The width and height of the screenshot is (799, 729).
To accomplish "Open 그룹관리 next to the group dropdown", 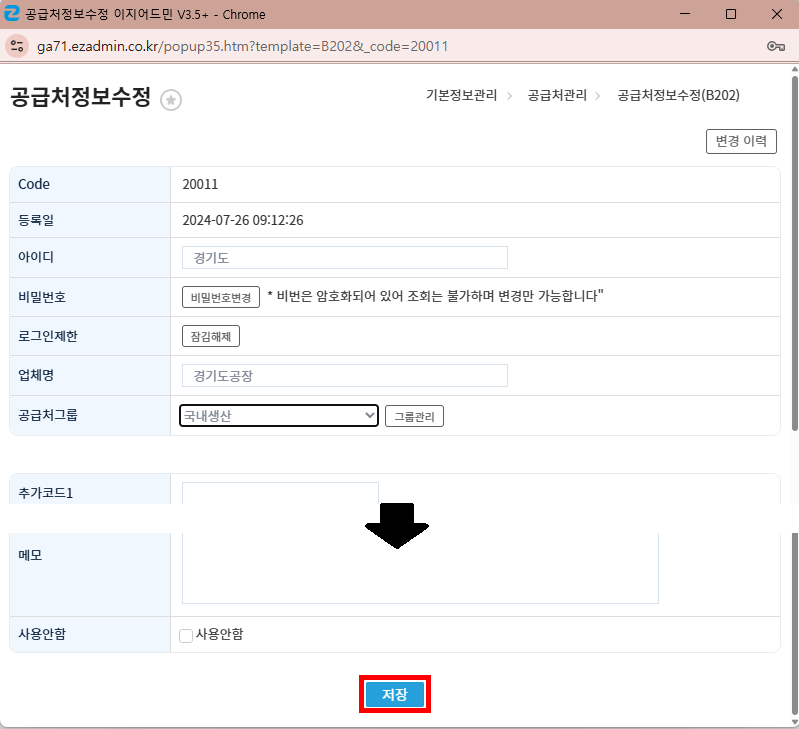I will 414,416.
